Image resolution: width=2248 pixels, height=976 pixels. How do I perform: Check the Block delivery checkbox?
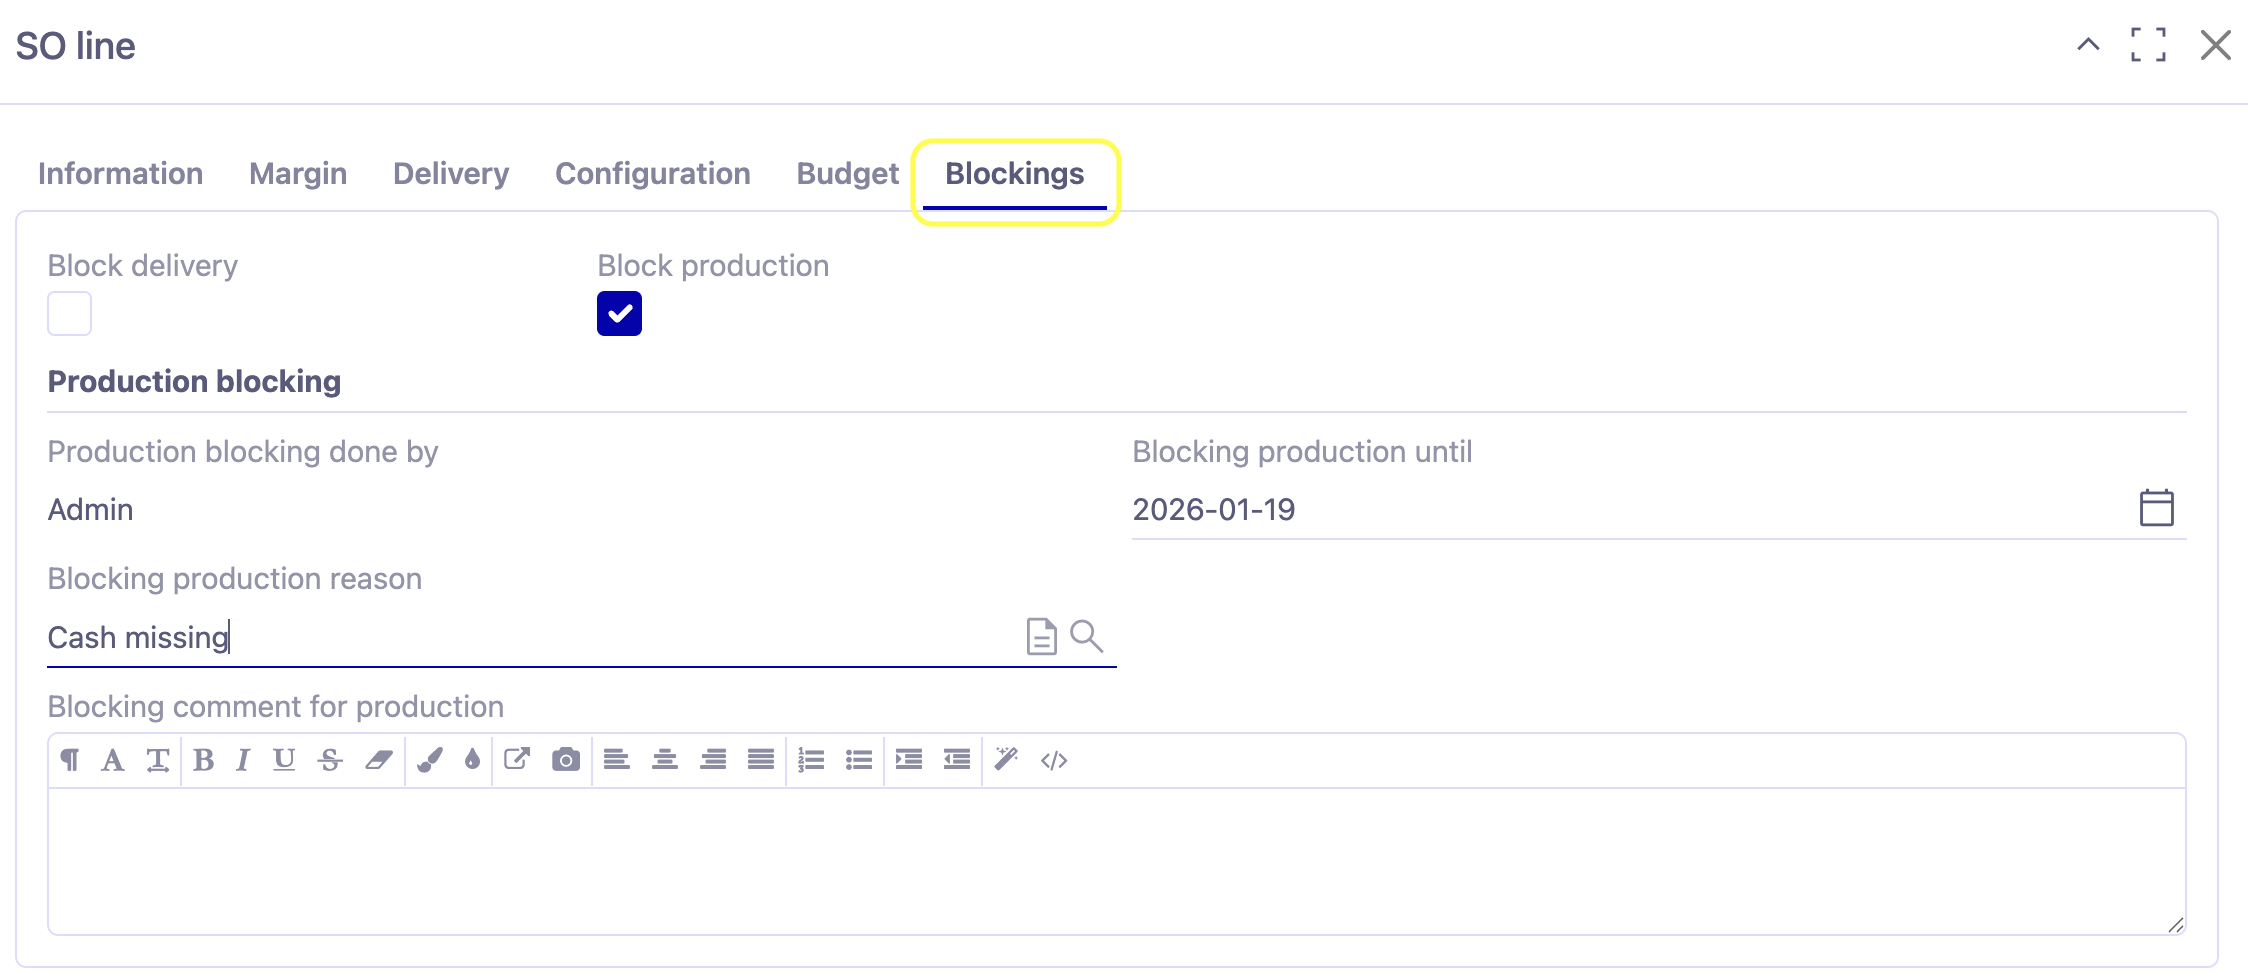[70, 314]
